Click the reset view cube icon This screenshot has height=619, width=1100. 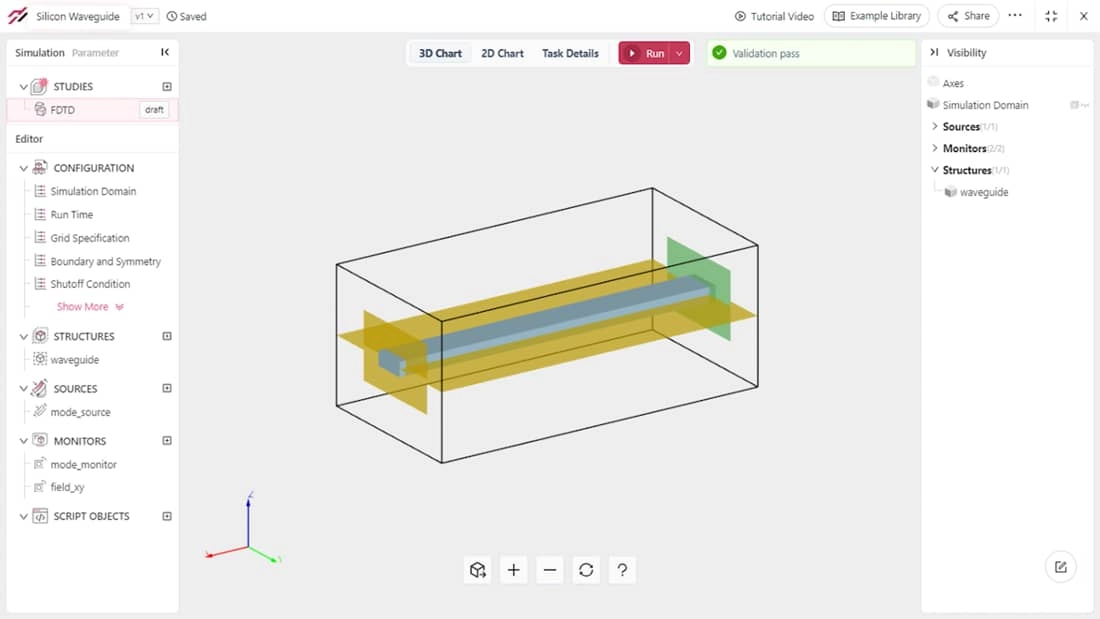click(478, 570)
